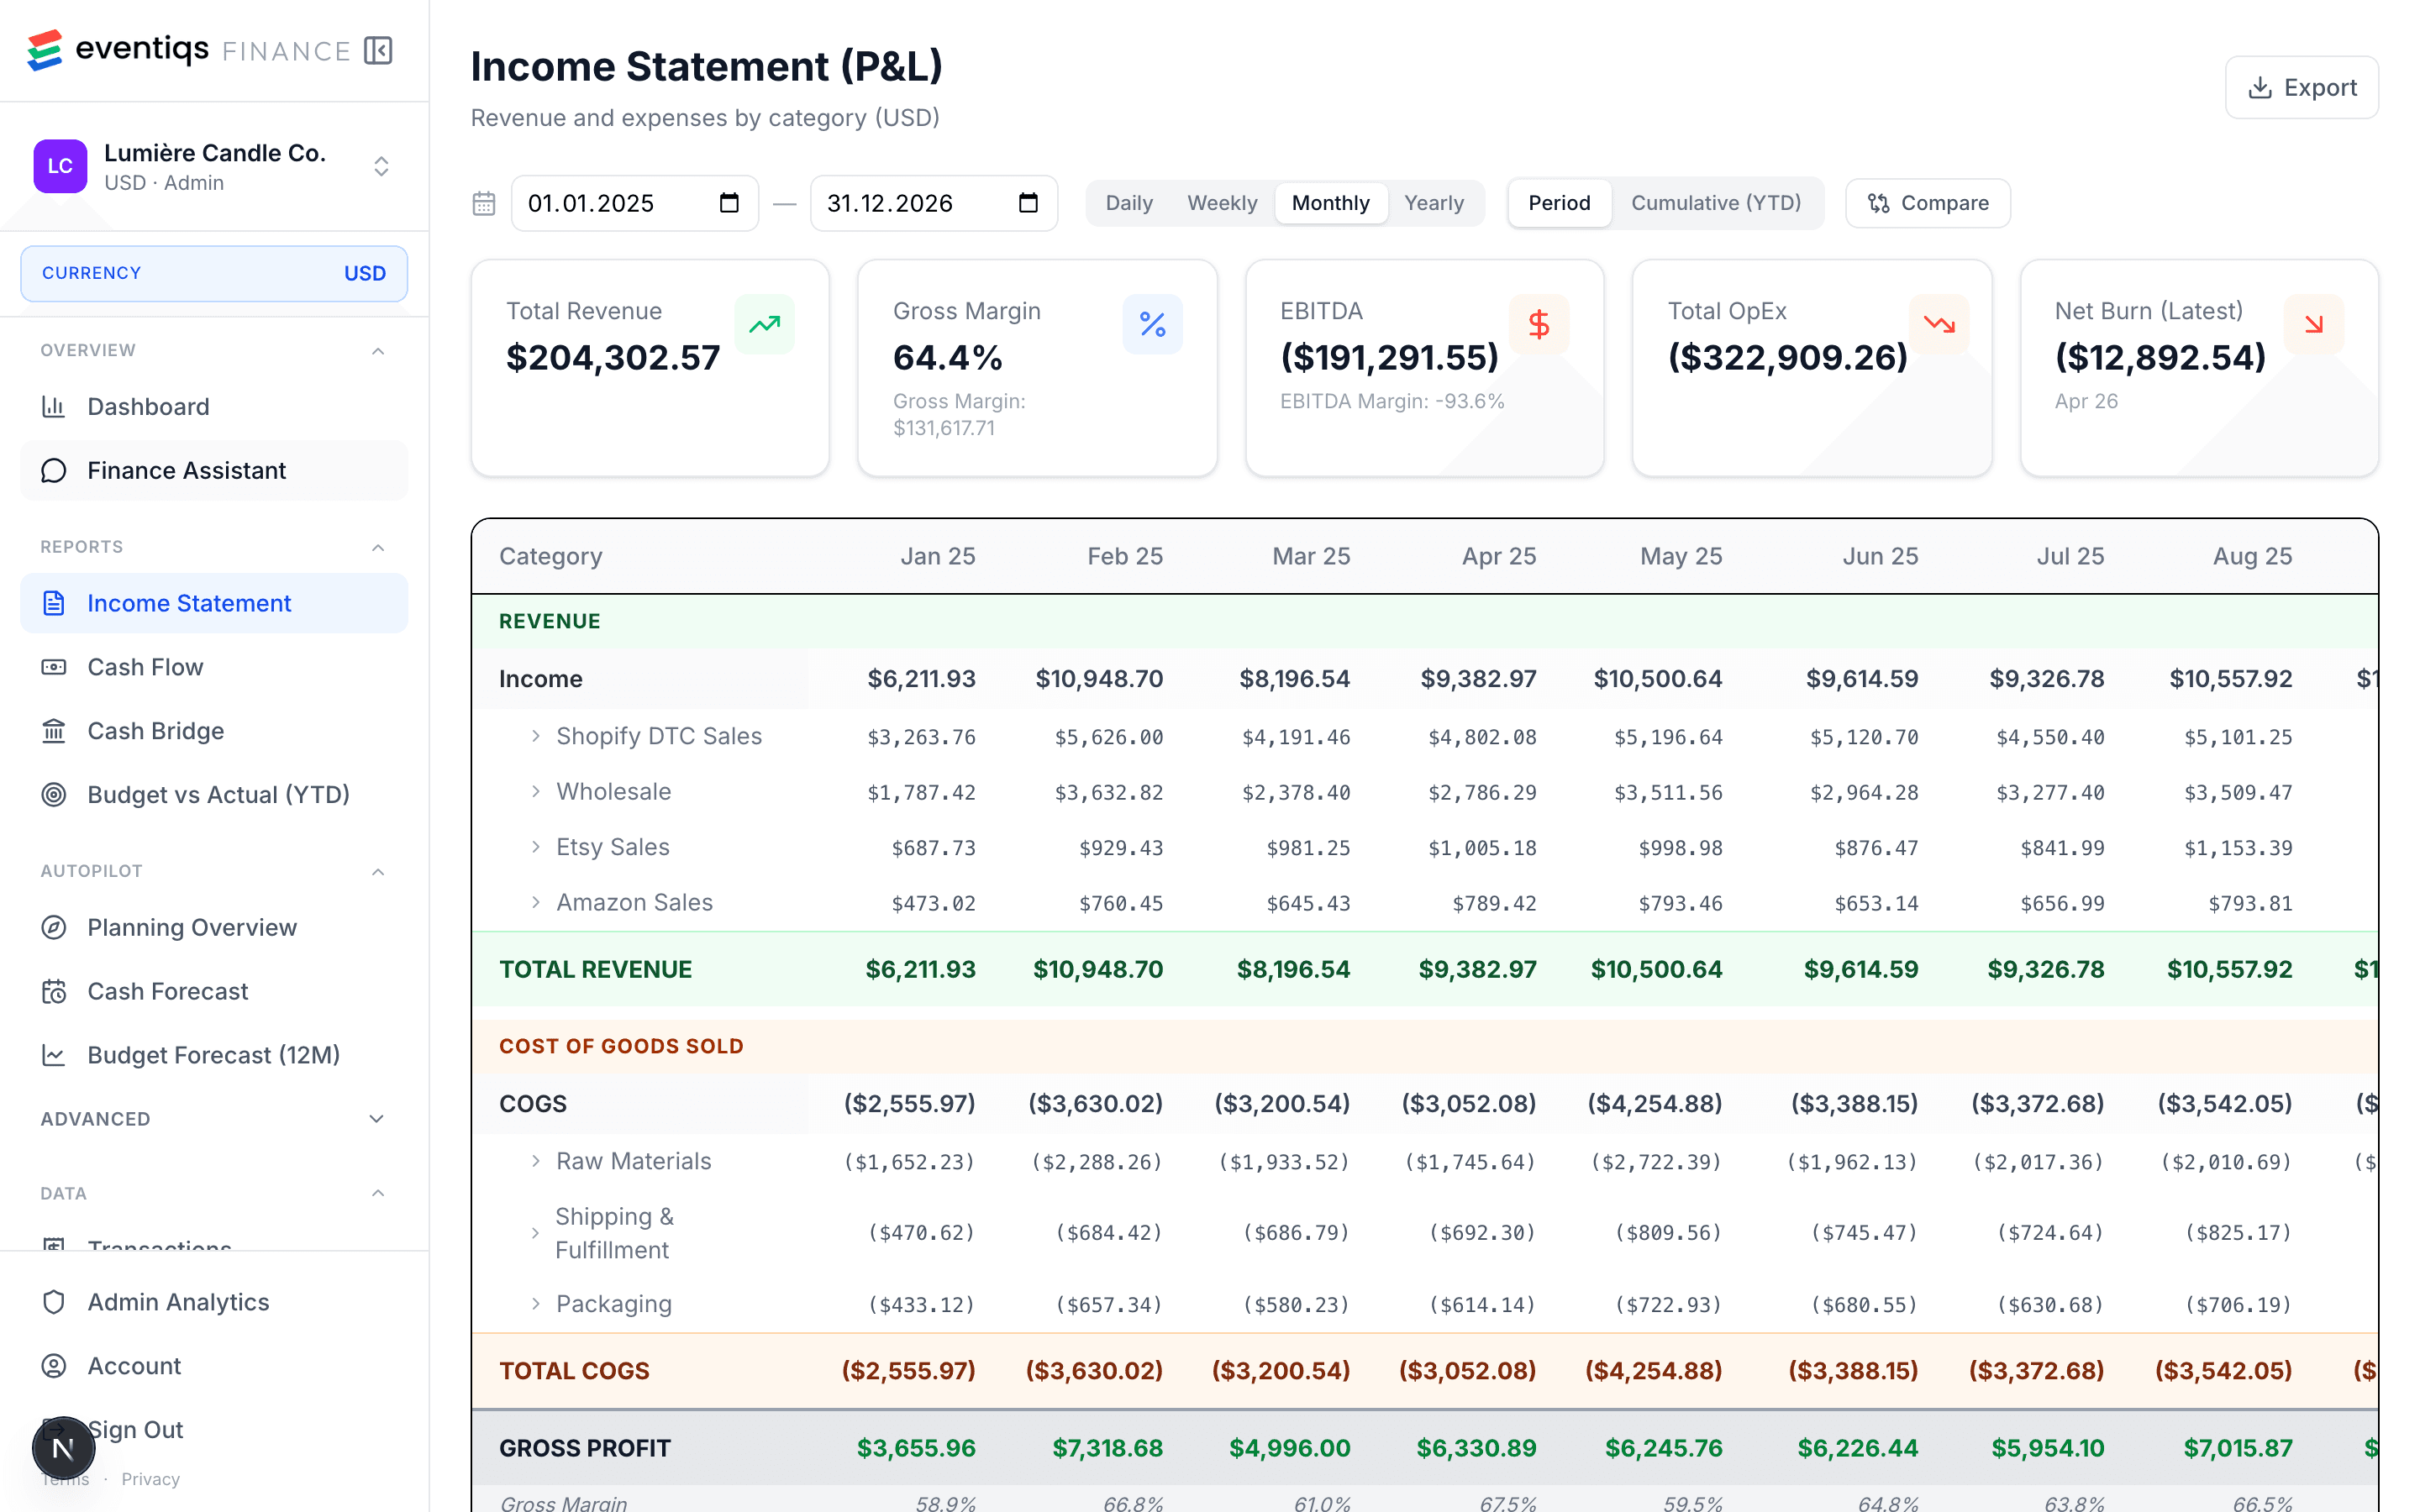Open the Cash Forecast tool
Image resolution: width=2420 pixels, height=1512 pixels.
(x=167, y=991)
